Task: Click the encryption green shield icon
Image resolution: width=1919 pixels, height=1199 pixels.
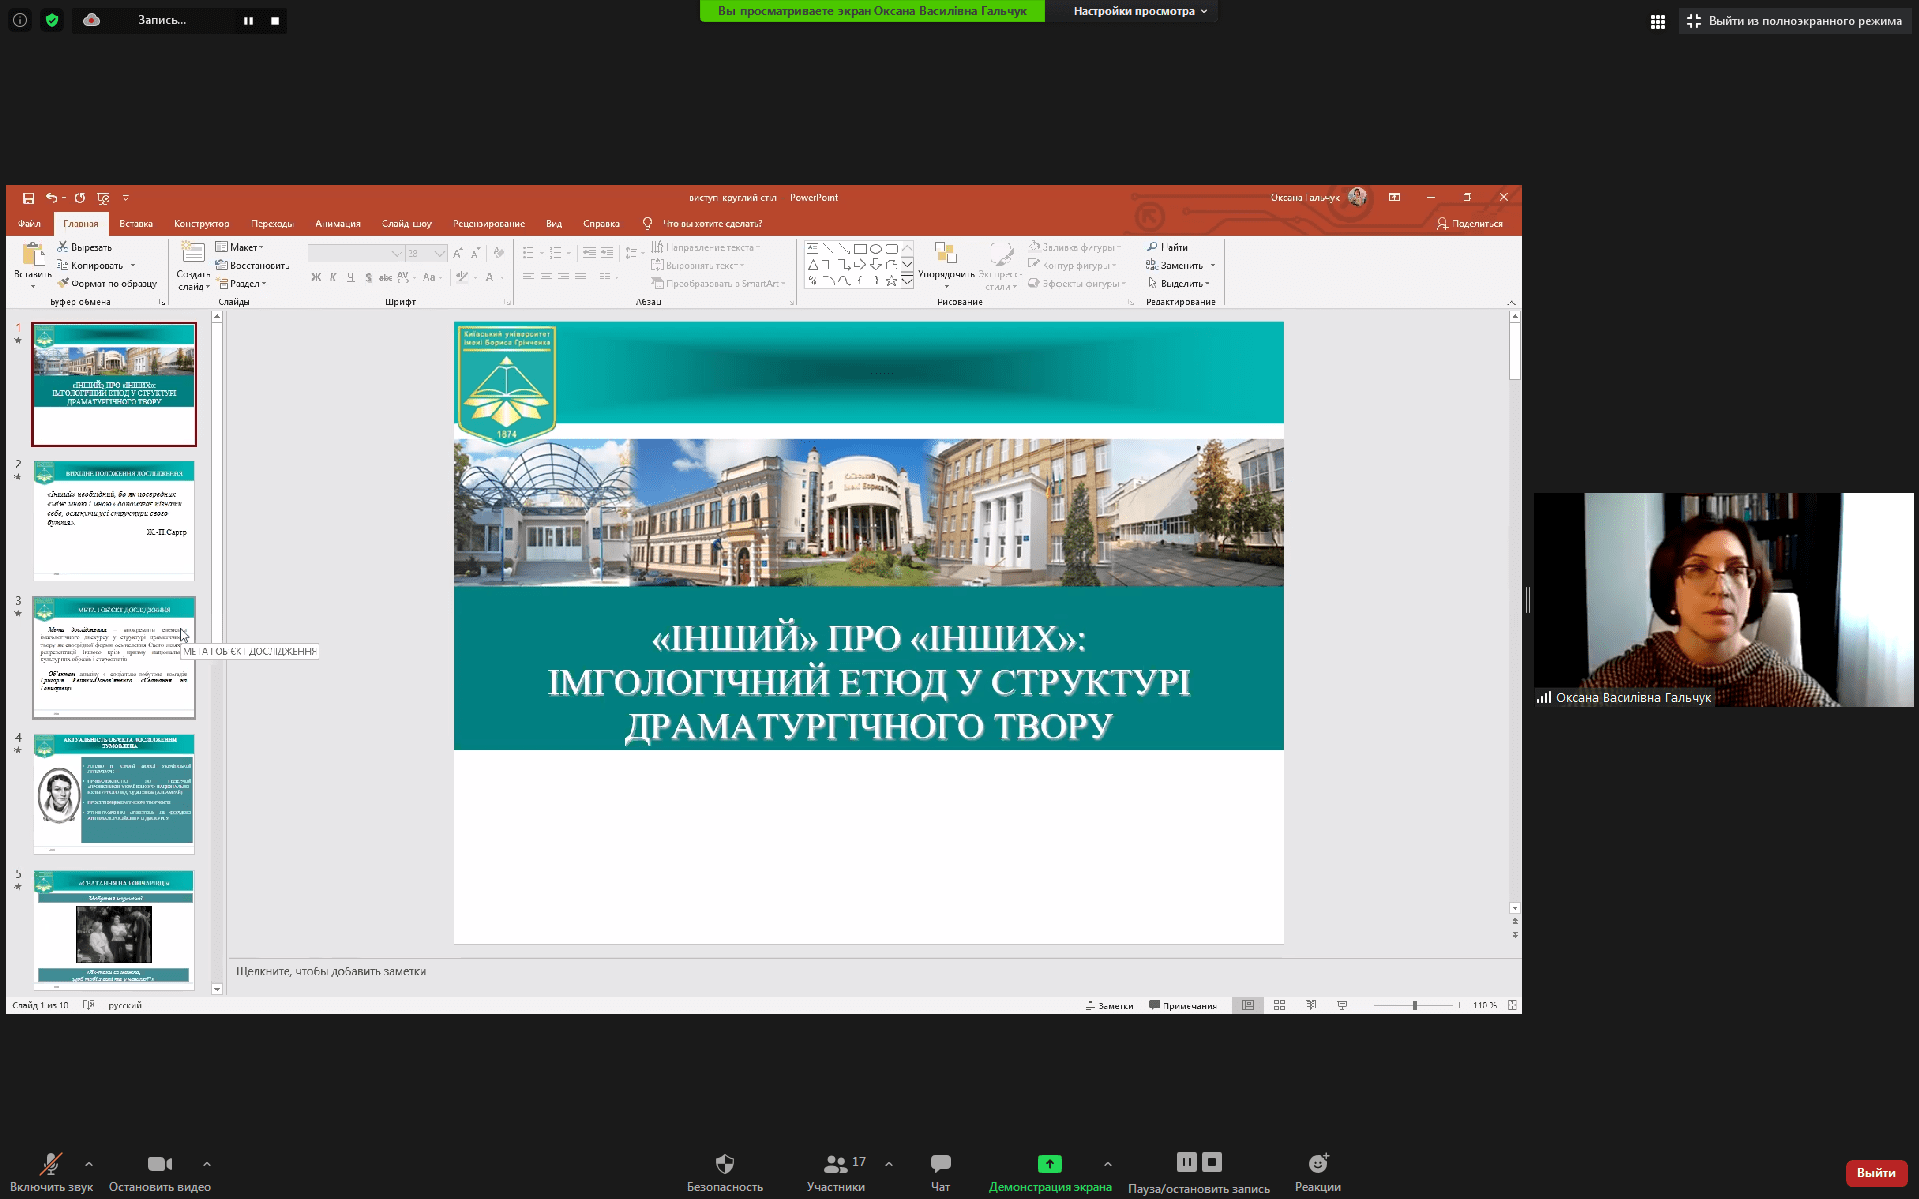Action: click(x=52, y=20)
